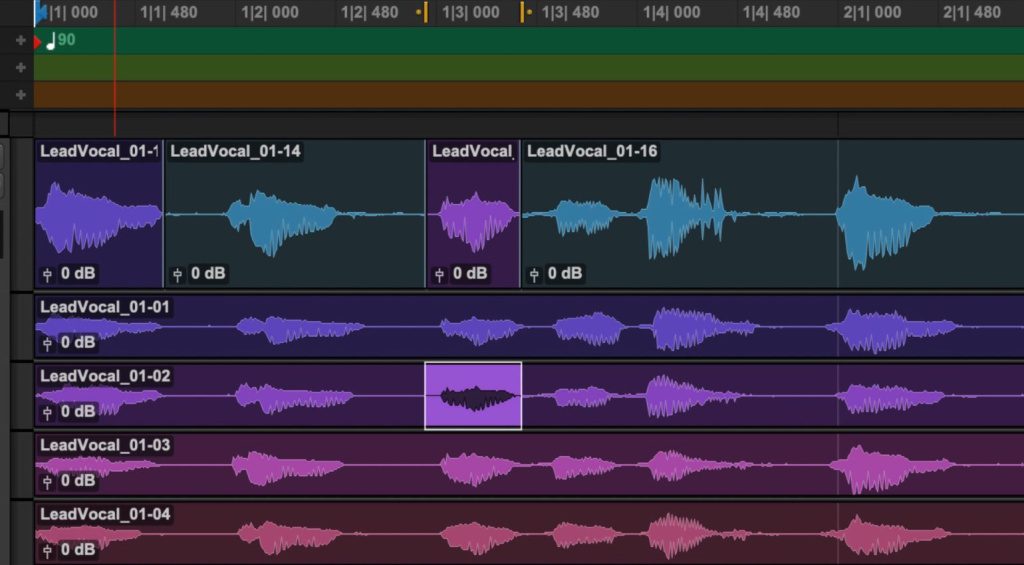Select the LeadVocal_01-01 playlist lane name
The width and height of the screenshot is (1024, 565).
point(105,307)
